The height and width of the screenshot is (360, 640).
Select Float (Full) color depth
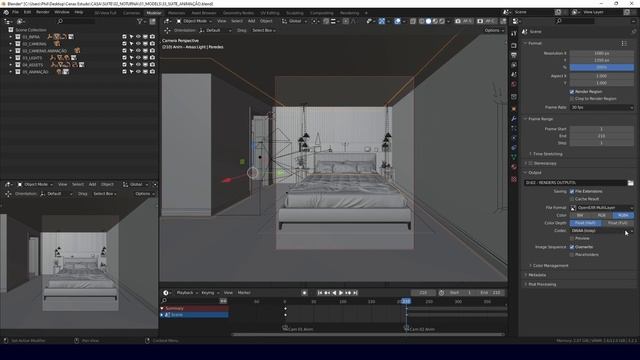[x=618, y=223]
